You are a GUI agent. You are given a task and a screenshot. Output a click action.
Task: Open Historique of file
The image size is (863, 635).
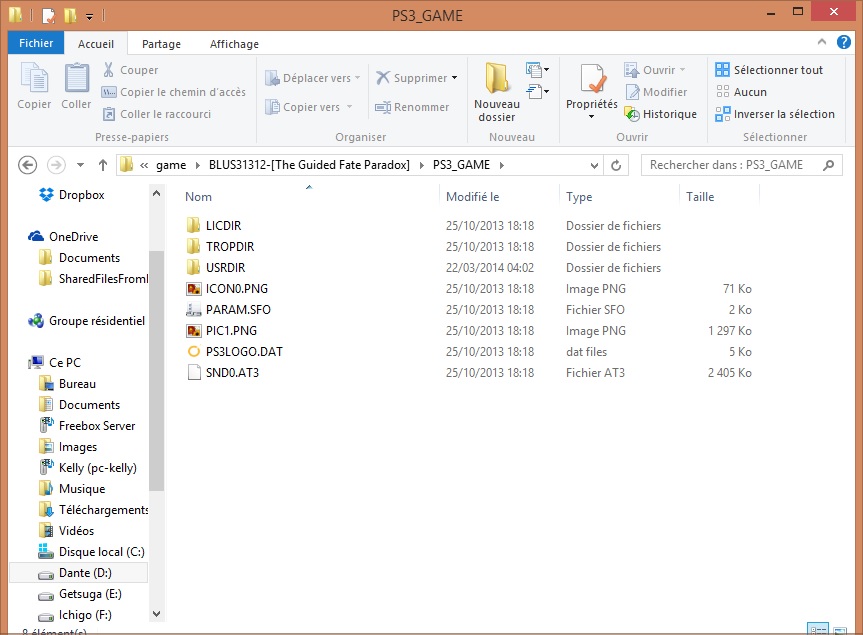[x=660, y=114]
